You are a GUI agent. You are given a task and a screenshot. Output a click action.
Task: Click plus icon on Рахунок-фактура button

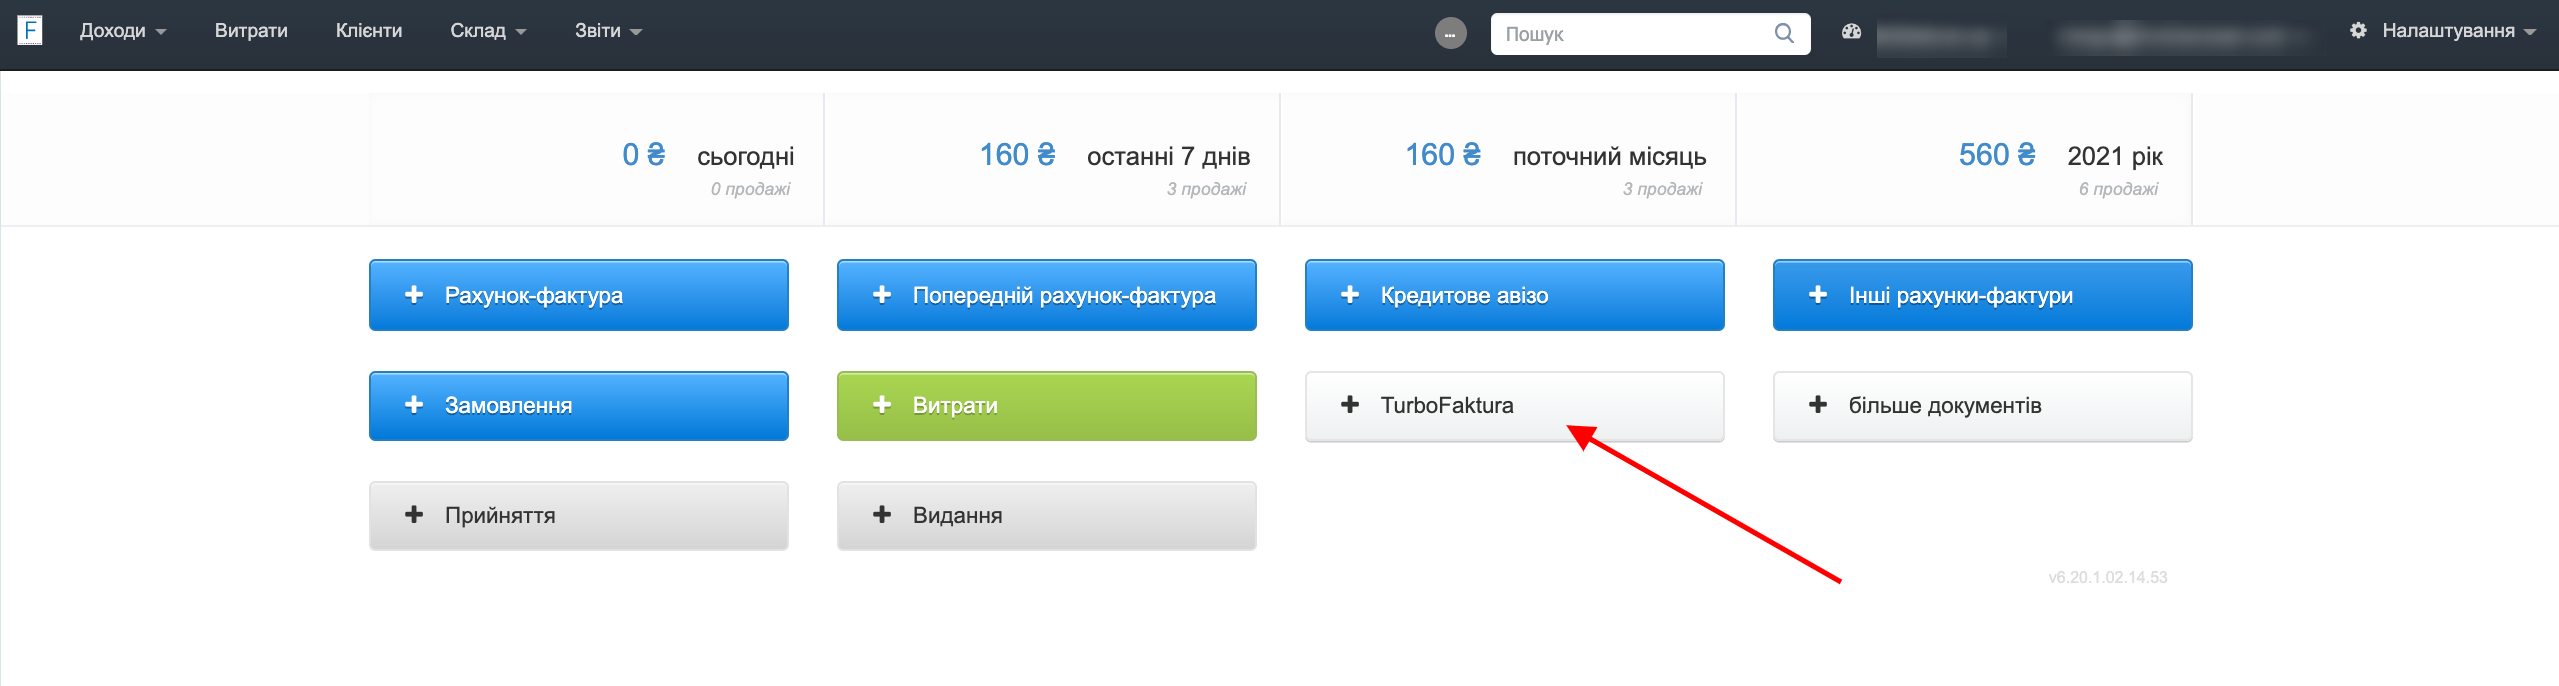(x=414, y=295)
